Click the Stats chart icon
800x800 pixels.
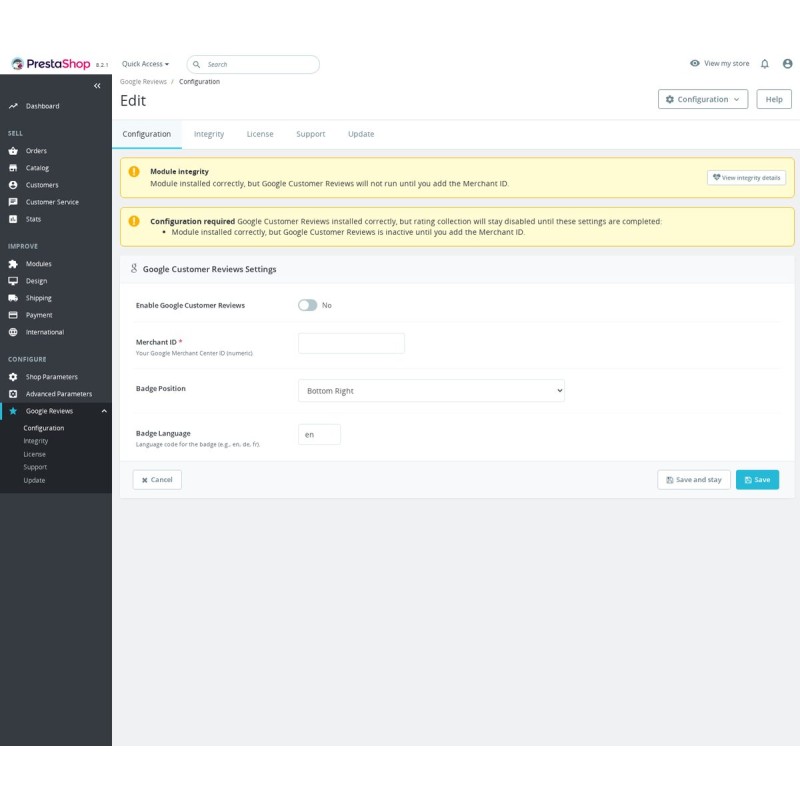[x=13, y=219]
